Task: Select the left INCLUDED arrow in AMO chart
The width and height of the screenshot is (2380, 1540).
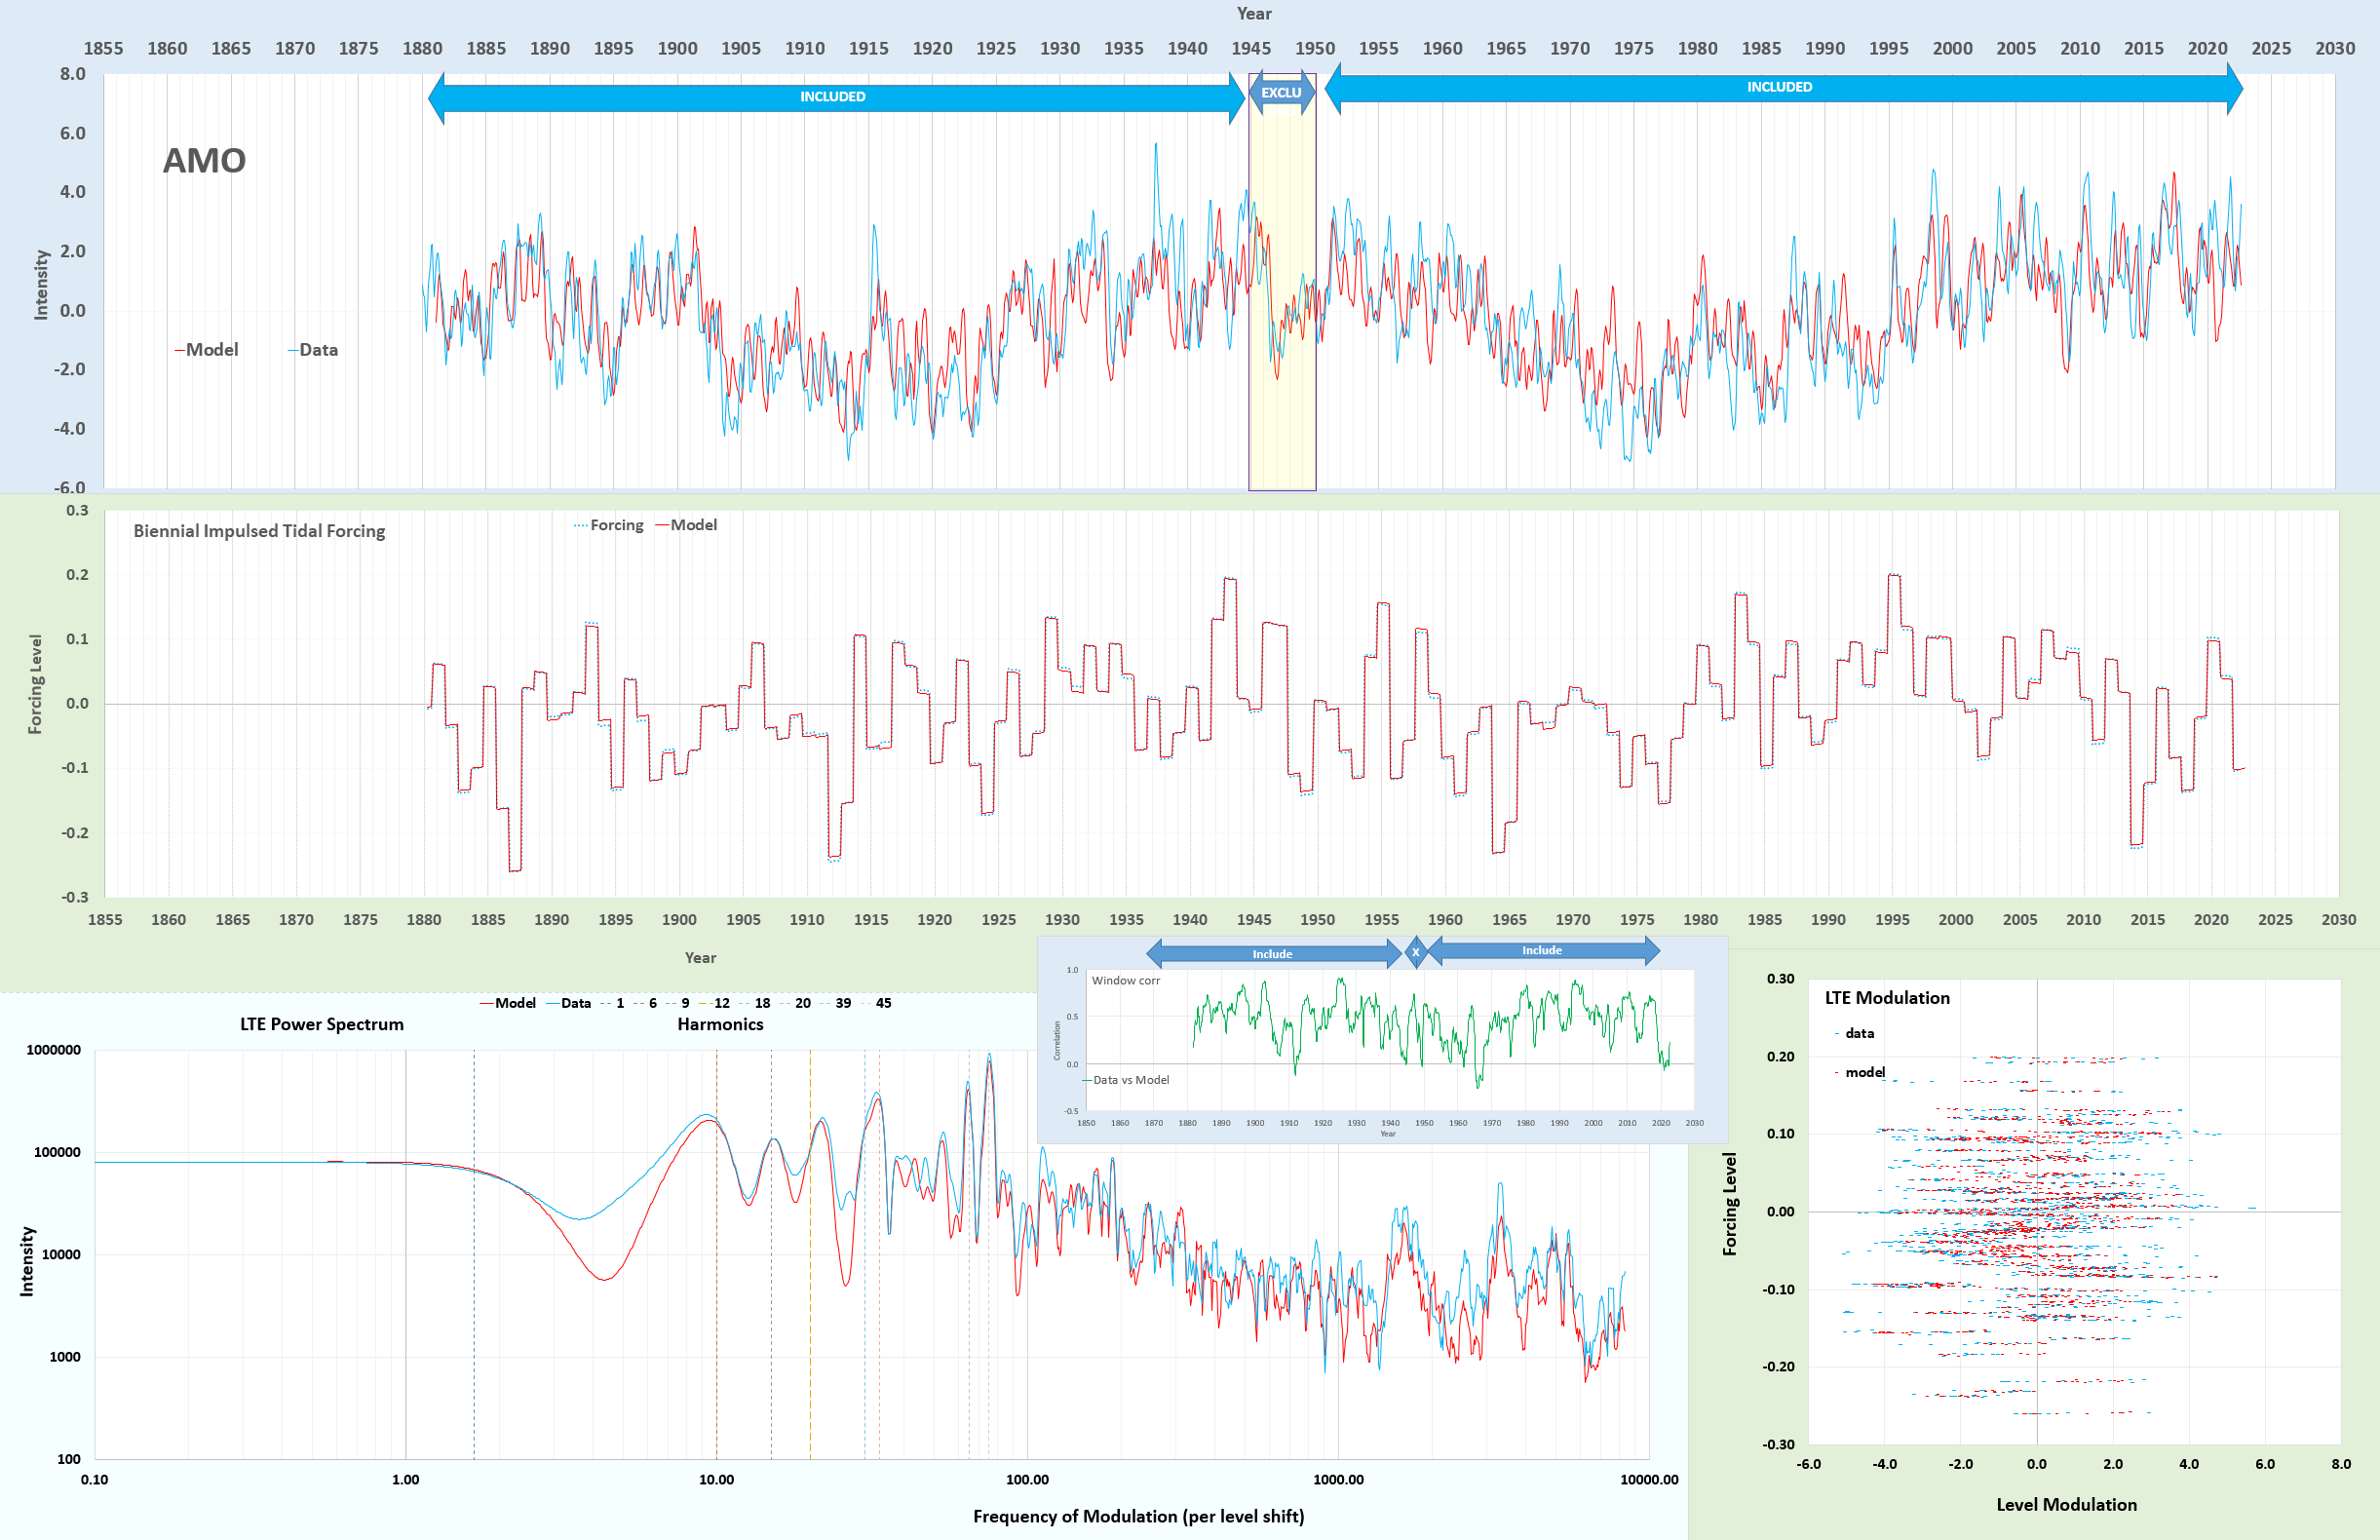Action: (832, 97)
